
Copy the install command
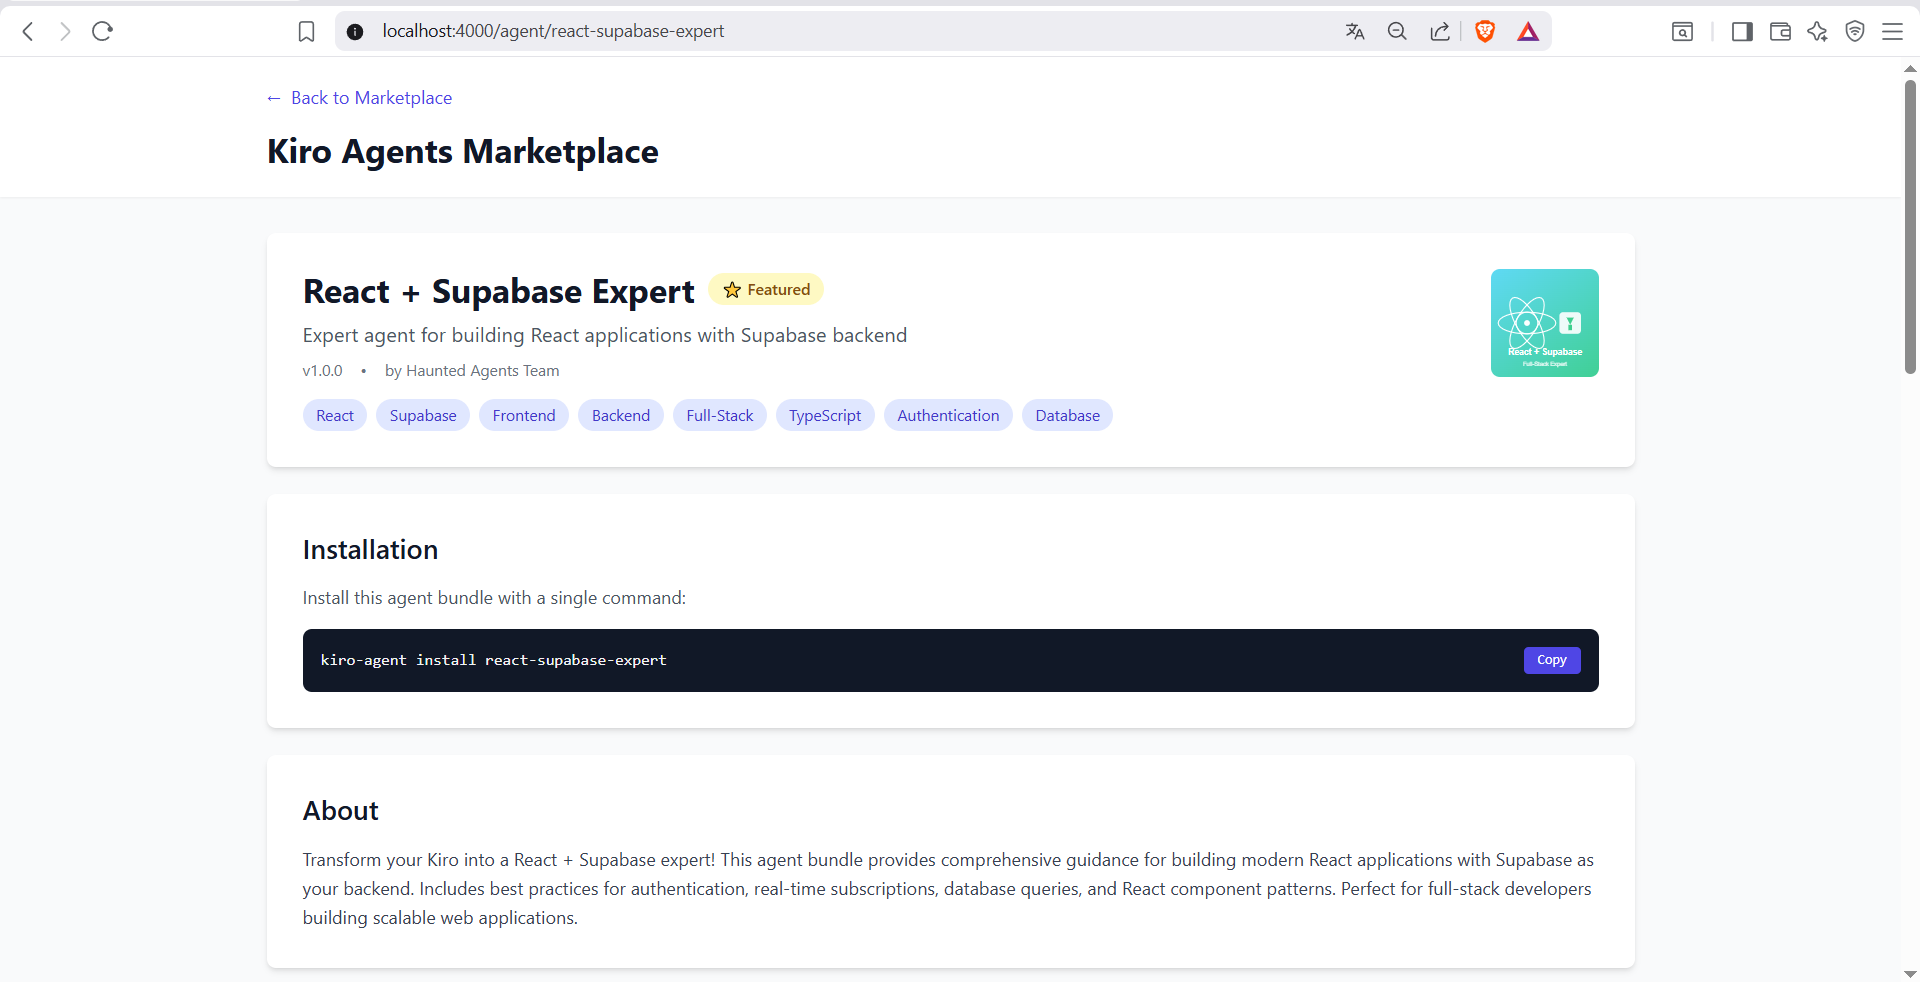coord(1552,660)
